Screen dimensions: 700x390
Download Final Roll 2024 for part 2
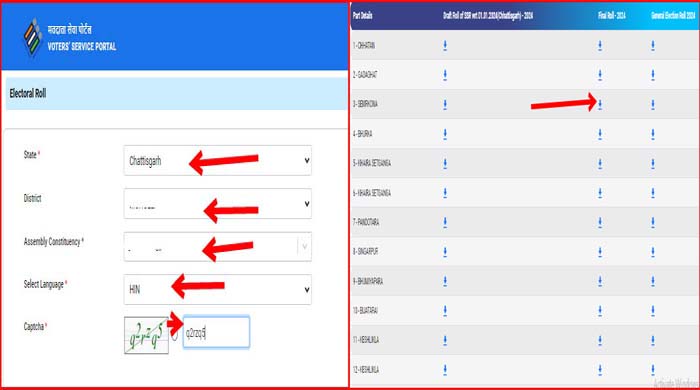pos(600,75)
